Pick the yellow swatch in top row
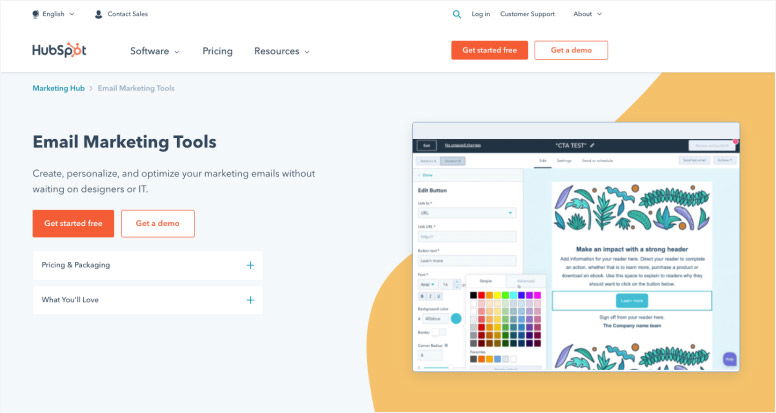 tap(497, 295)
